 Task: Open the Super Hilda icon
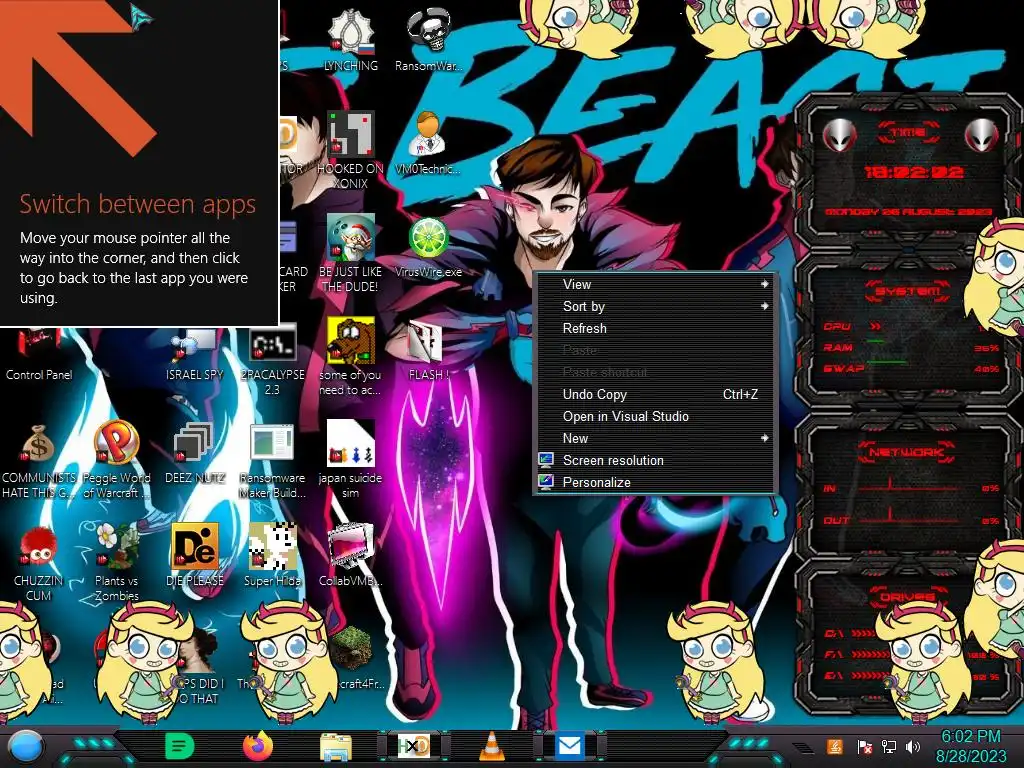(272, 556)
